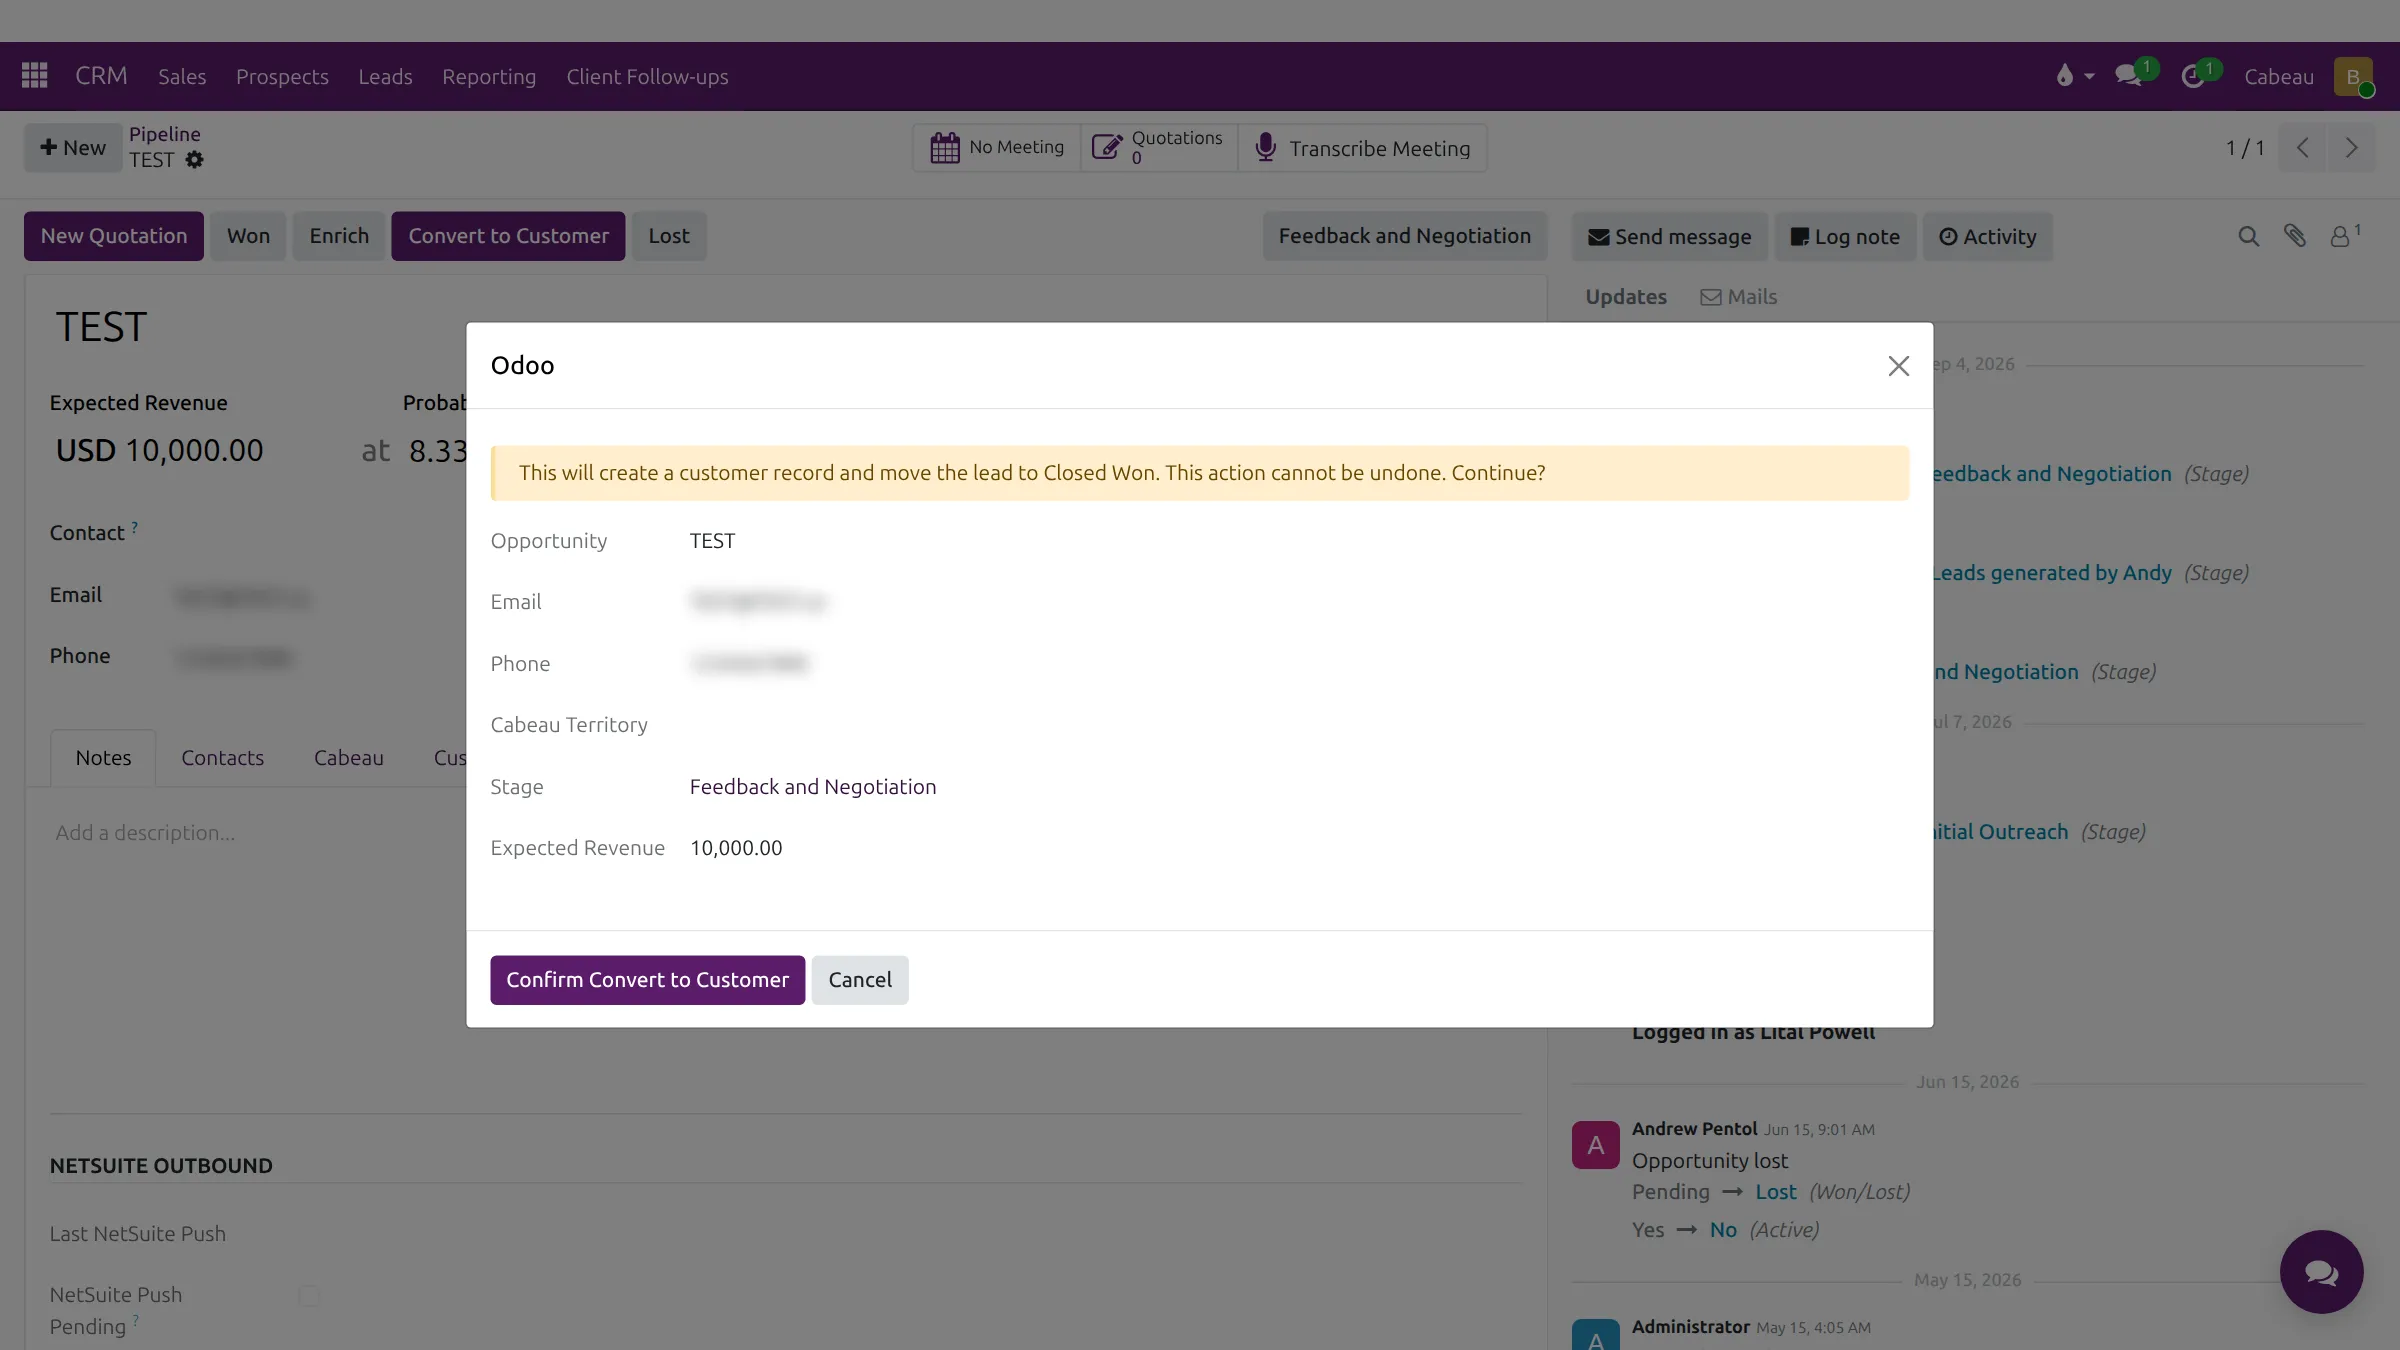Click the No Meeting calendar button
The image size is (2400, 1350).
pyautogui.click(x=997, y=148)
